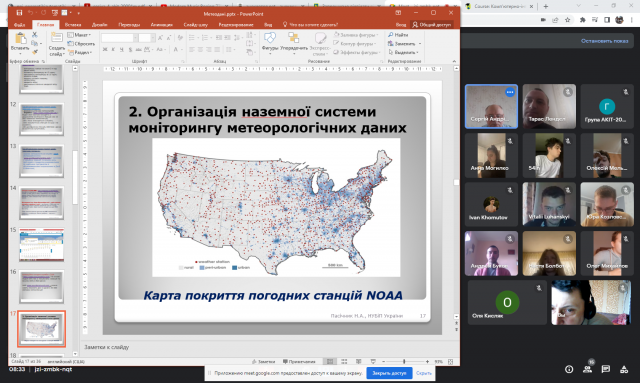Viewport: 640px width, 383px height.
Task: Toggle Bold (Ж) formatting
Action: 105,49
